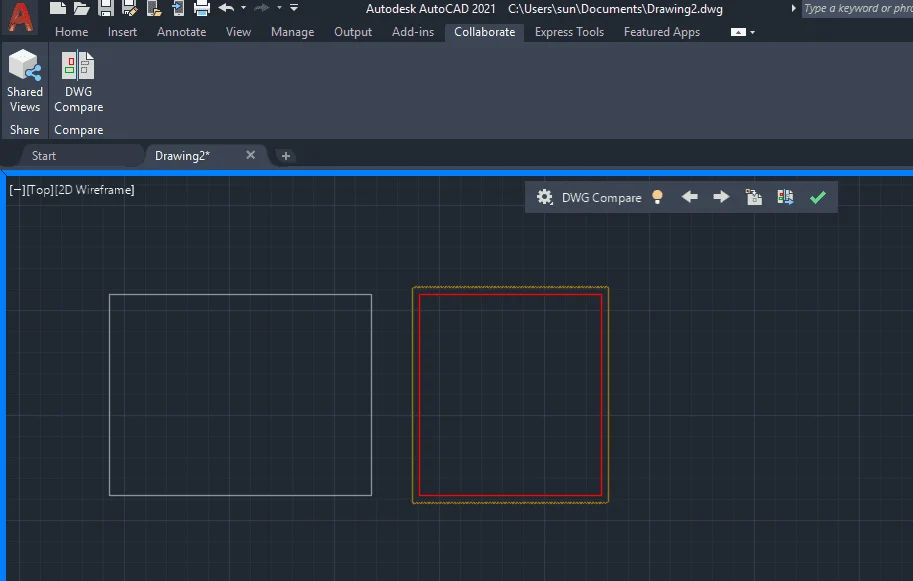
Task: Expand the arrow beside the search field
Action: point(793,8)
